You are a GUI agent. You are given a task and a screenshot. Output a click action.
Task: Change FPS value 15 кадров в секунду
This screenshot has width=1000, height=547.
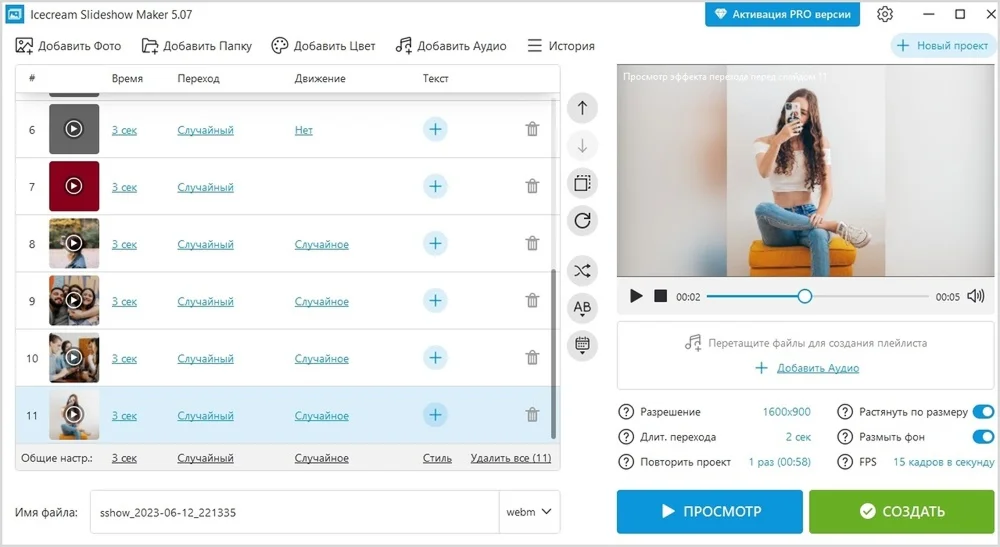[x=943, y=462]
